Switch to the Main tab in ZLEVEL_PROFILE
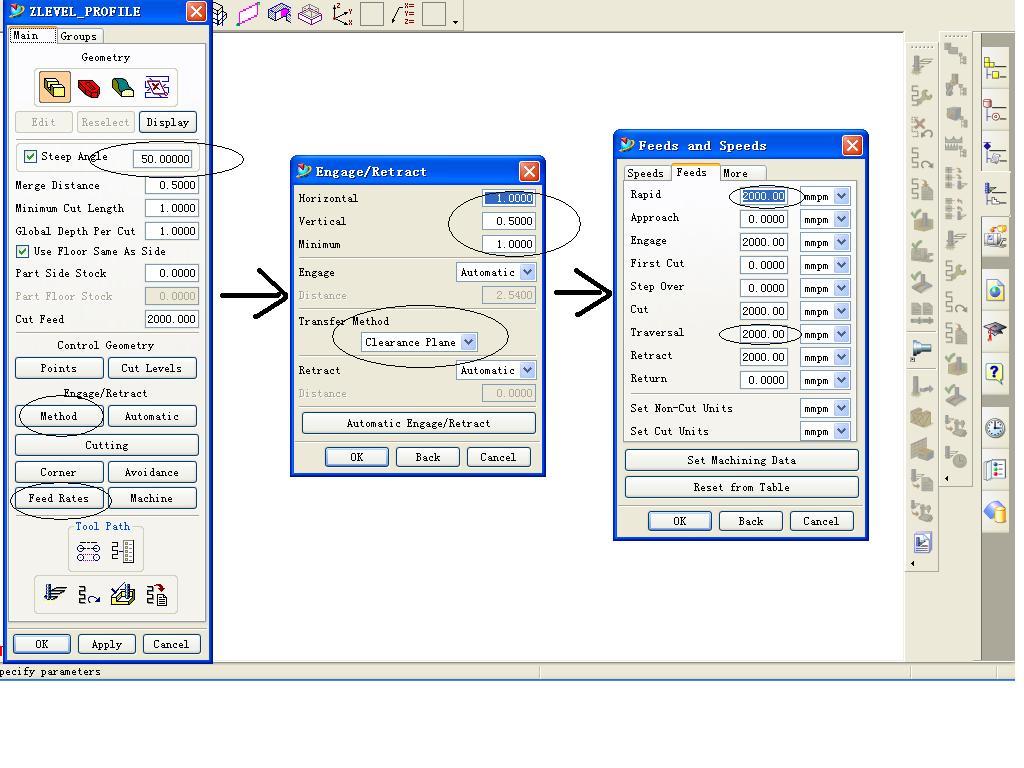The width and height of the screenshot is (1024, 768). [33, 36]
